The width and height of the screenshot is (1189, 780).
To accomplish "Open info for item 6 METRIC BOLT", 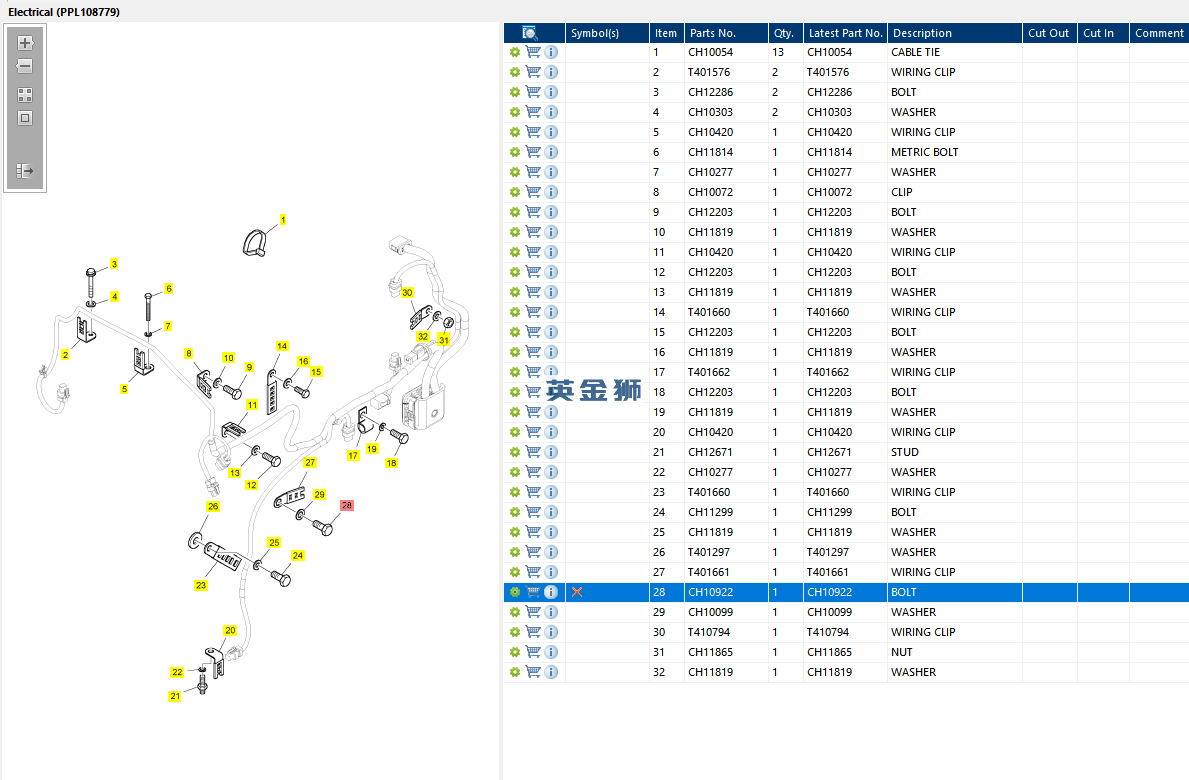I will pyautogui.click(x=551, y=152).
